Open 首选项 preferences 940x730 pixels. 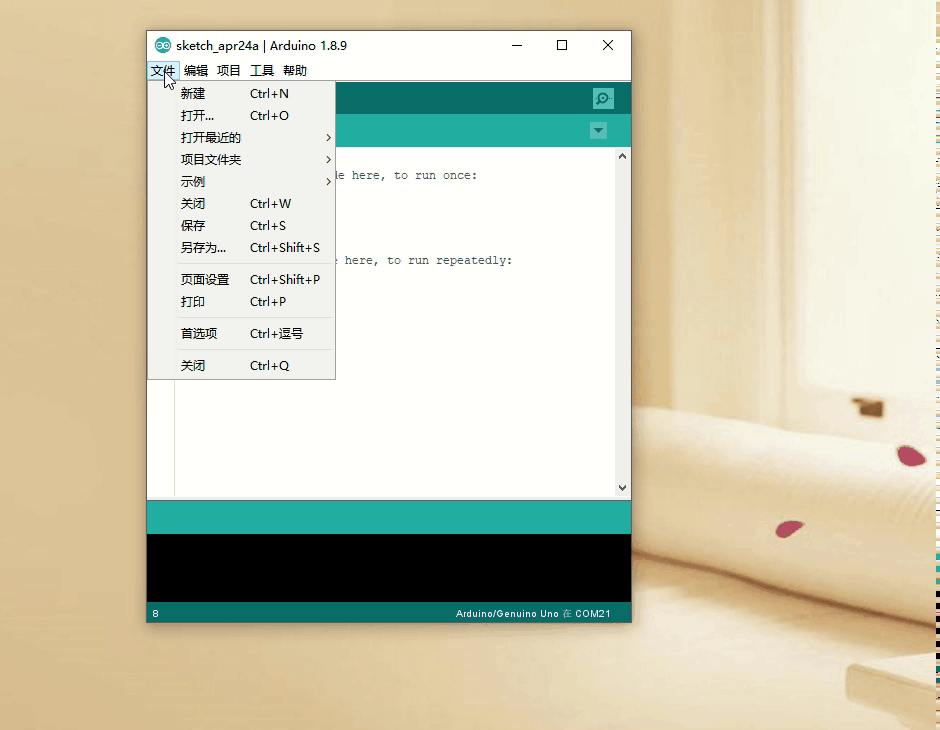[x=242, y=334]
